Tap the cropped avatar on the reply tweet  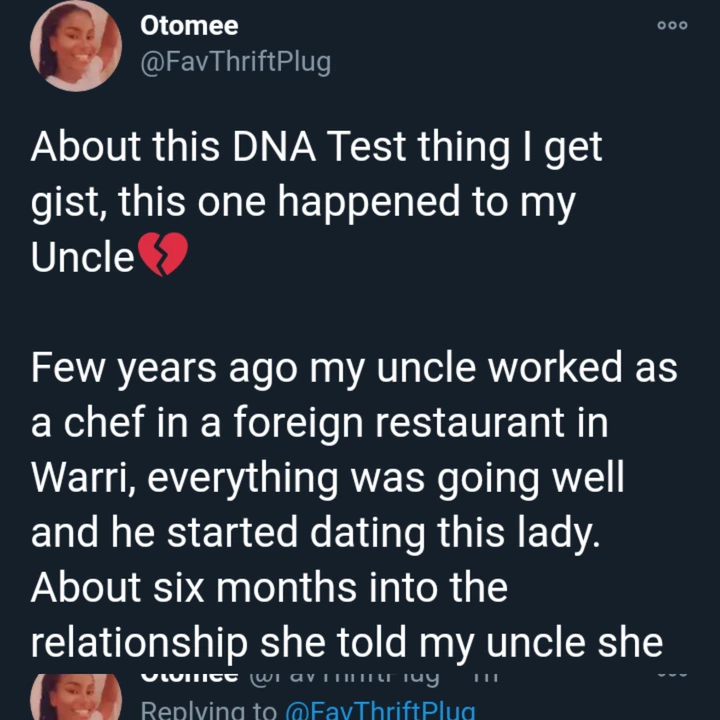(x=76, y=697)
